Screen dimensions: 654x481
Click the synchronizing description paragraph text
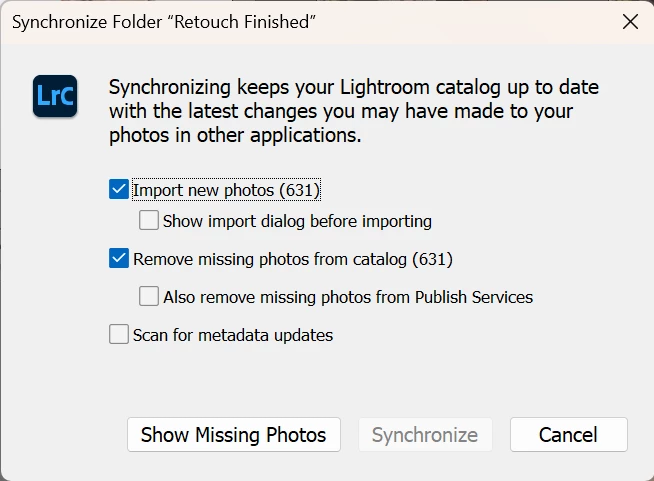click(x=340, y=110)
